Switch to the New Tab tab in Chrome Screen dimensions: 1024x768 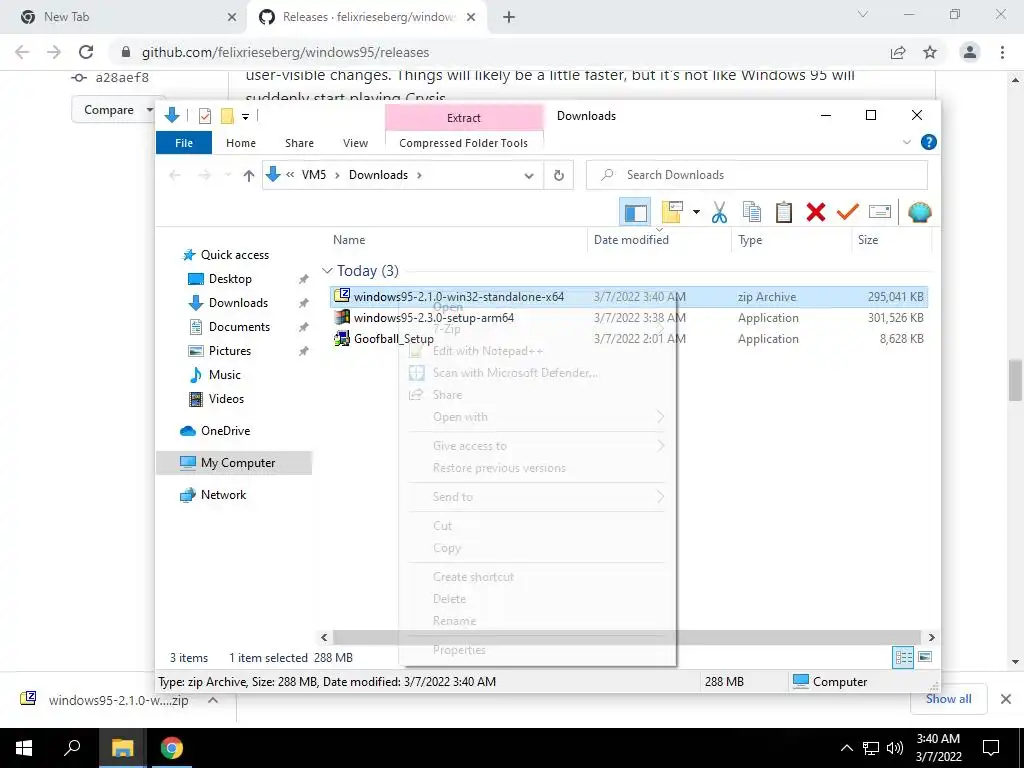point(124,17)
